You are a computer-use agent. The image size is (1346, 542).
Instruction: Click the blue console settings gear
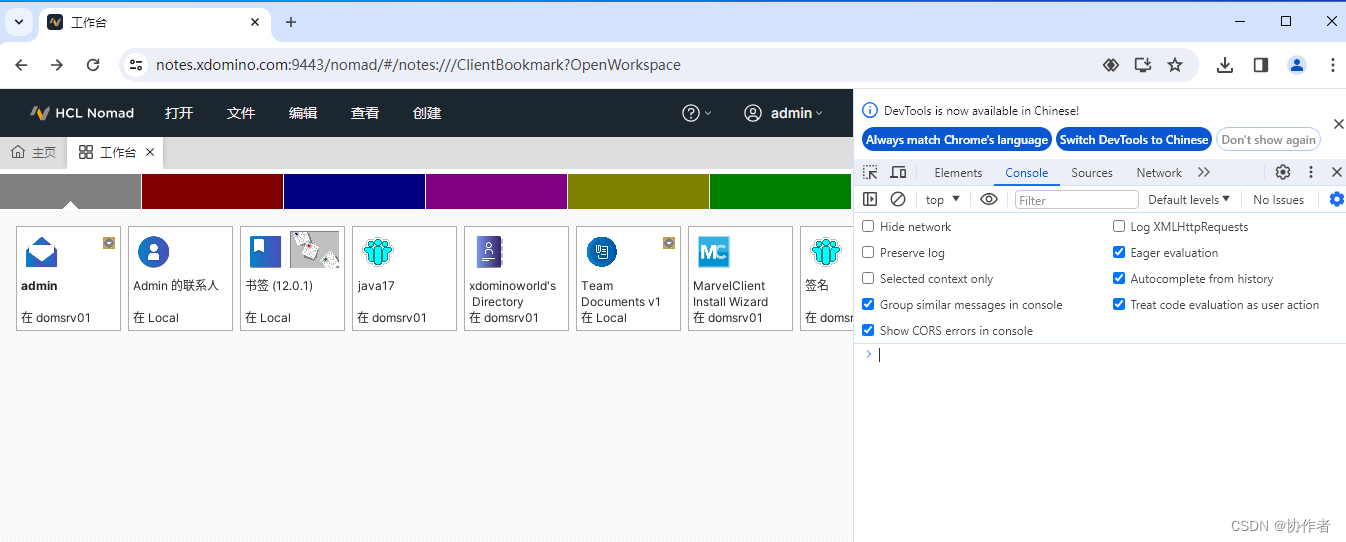coord(1337,199)
